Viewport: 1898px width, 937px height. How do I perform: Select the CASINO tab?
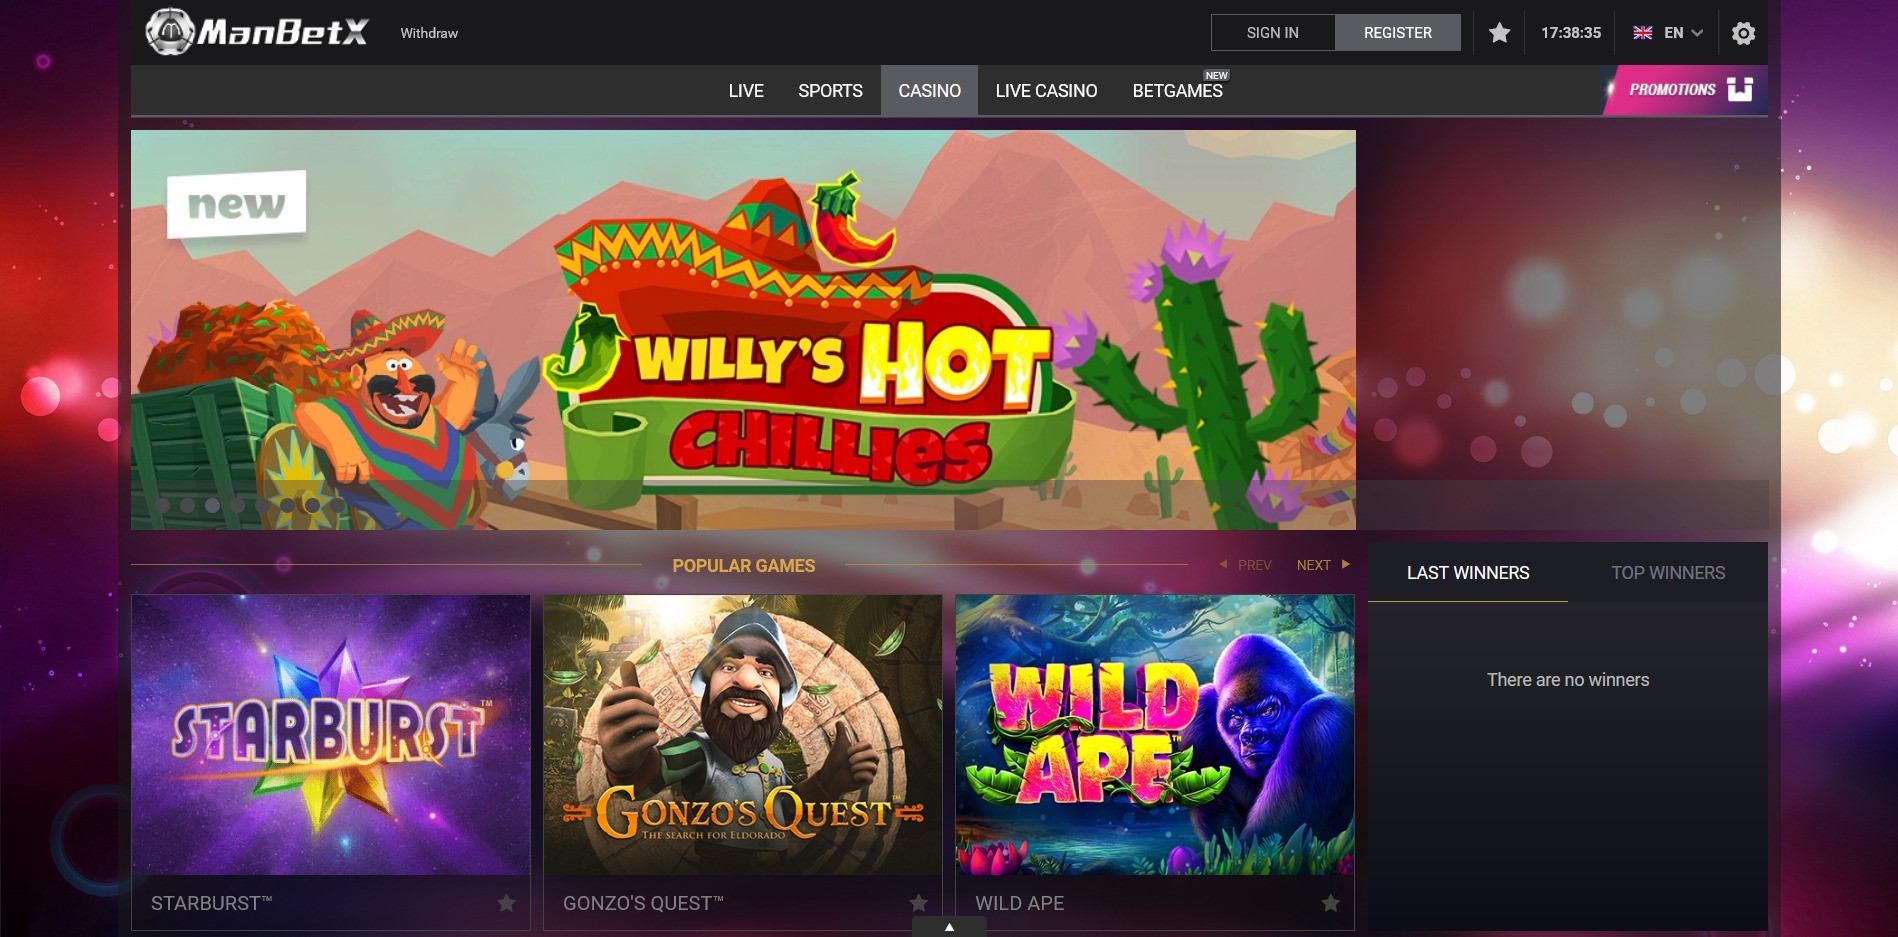coord(929,91)
